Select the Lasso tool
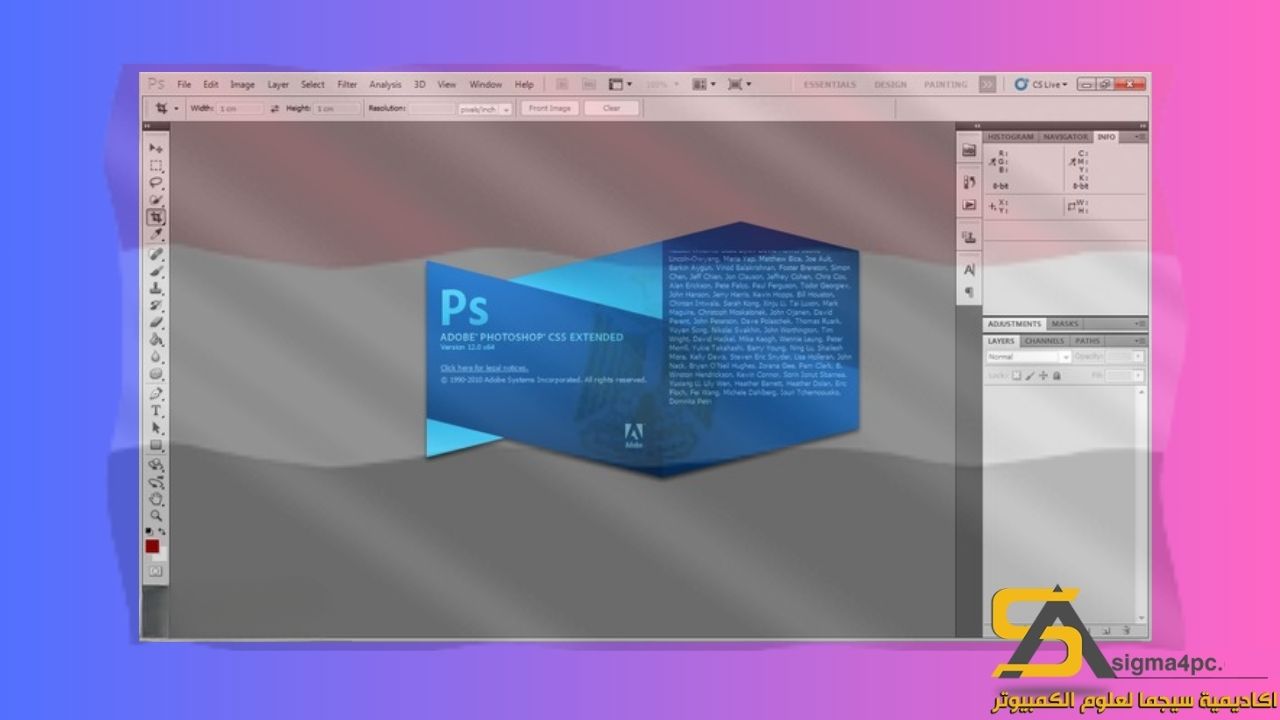The width and height of the screenshot is (1280, 720). [x=157, y=182]
